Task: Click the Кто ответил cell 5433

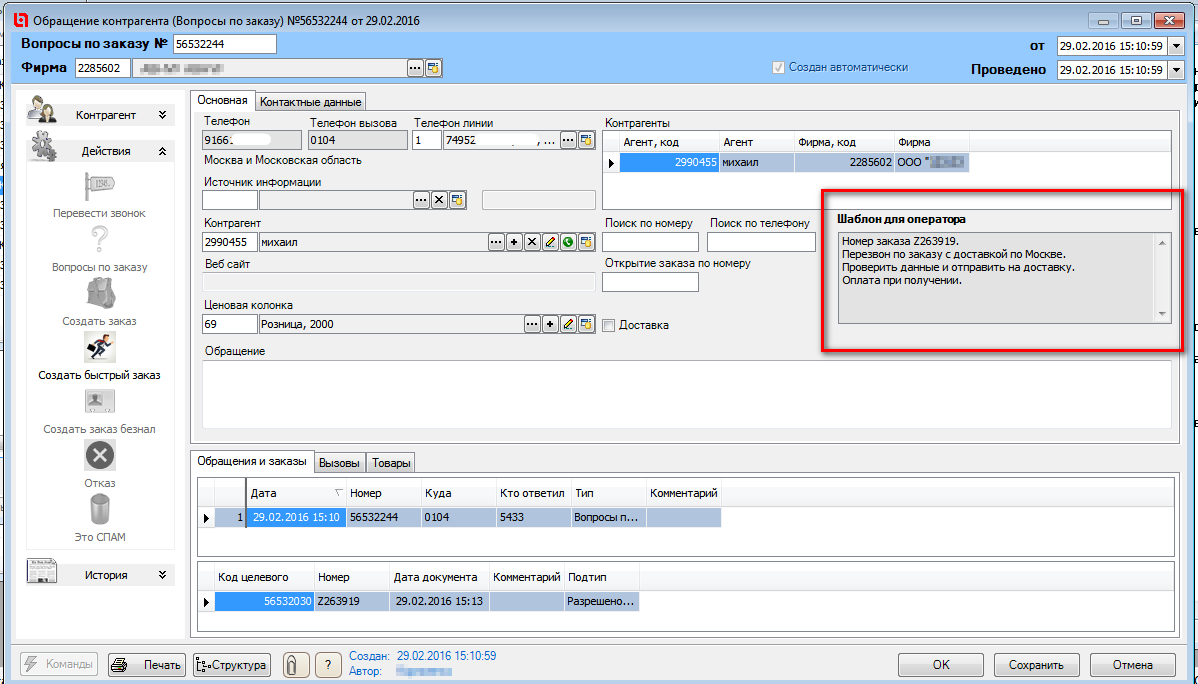Action: click(x=533, y=517)
